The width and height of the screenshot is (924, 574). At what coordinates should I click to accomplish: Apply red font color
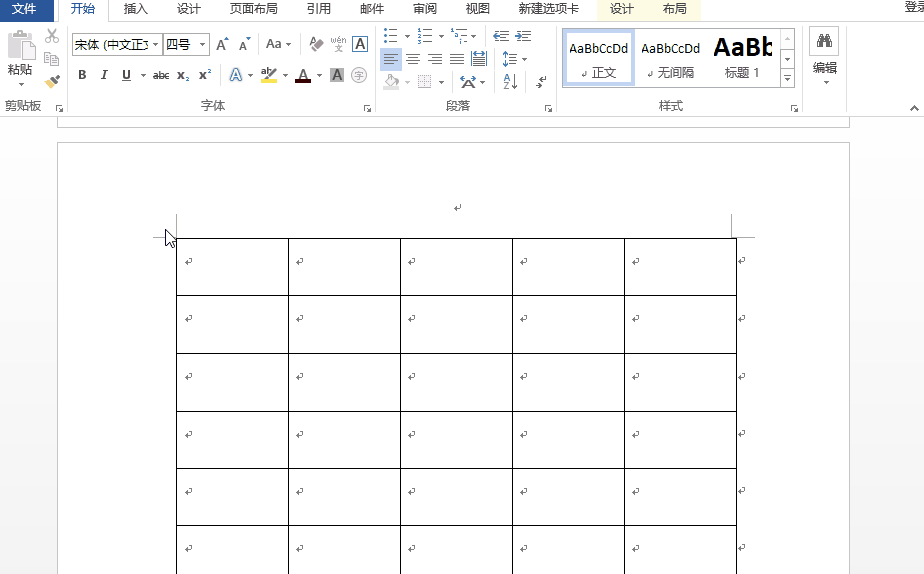303,75
